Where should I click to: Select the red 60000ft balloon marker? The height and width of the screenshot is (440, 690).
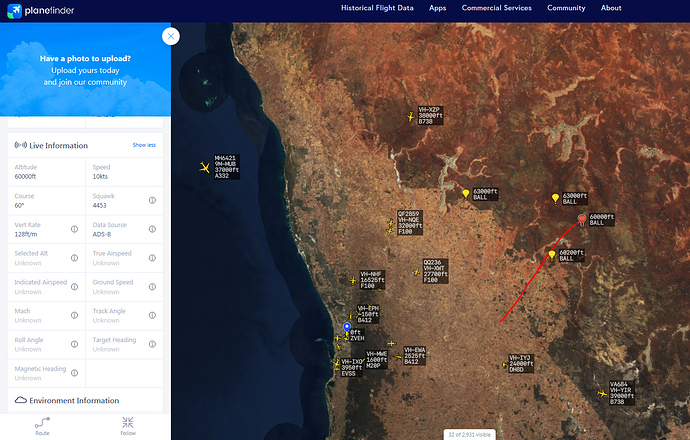click(582, 220)
